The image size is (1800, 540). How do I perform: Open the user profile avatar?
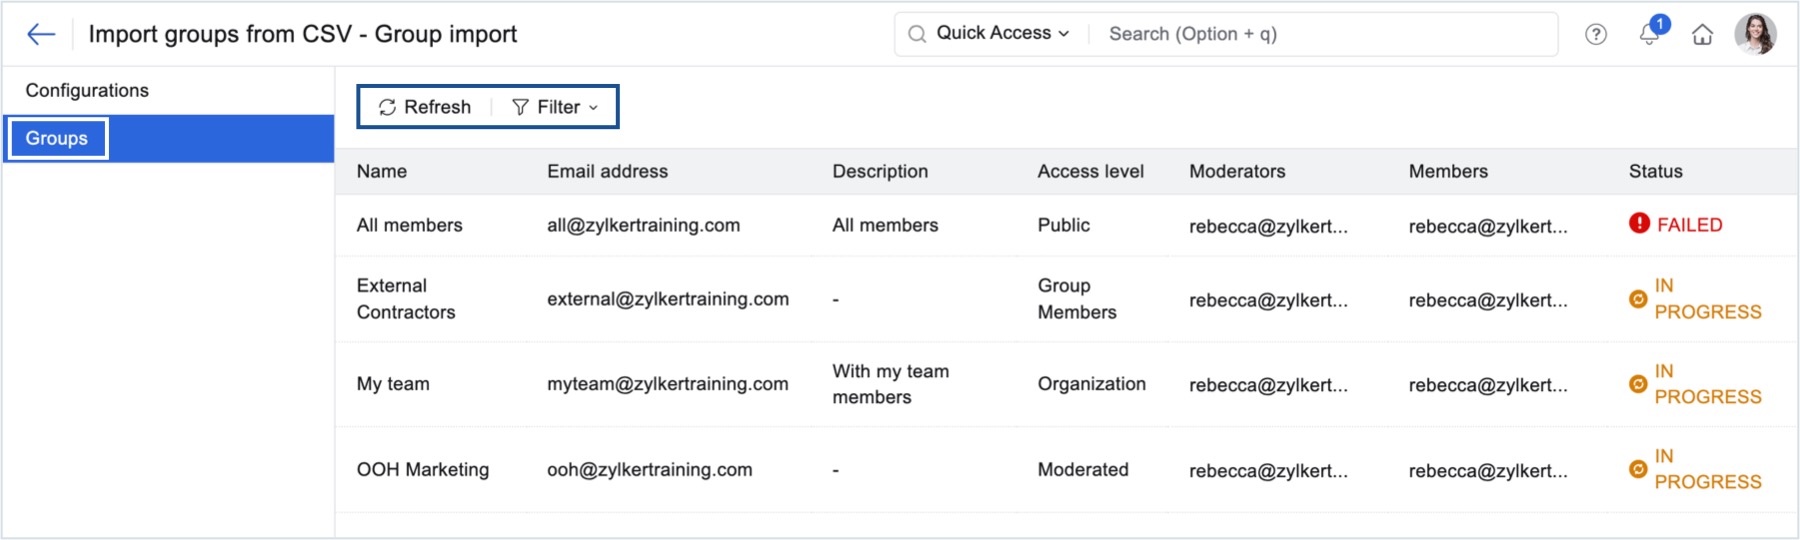[x=1755, y=34]
